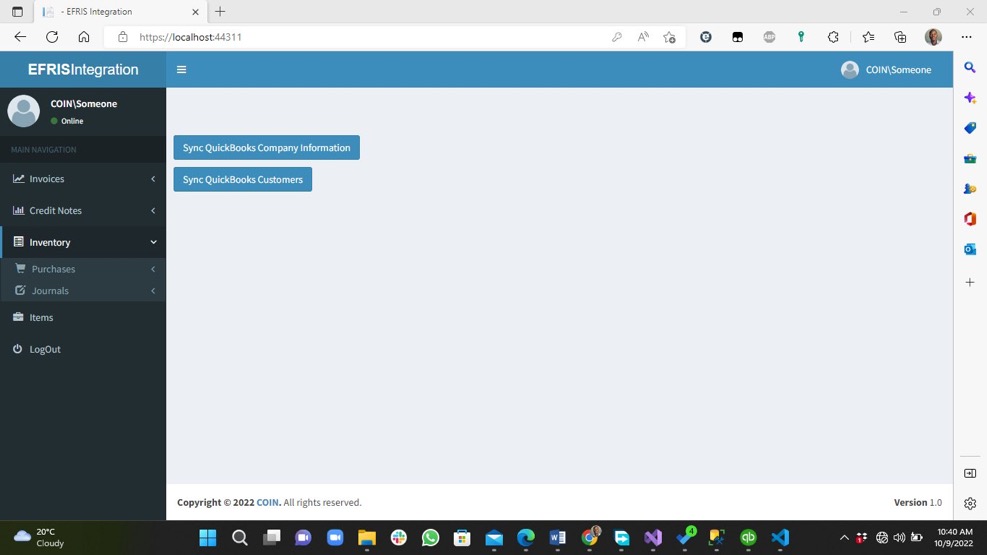
Task: Click the browser home icon
Action: point(84,37)
